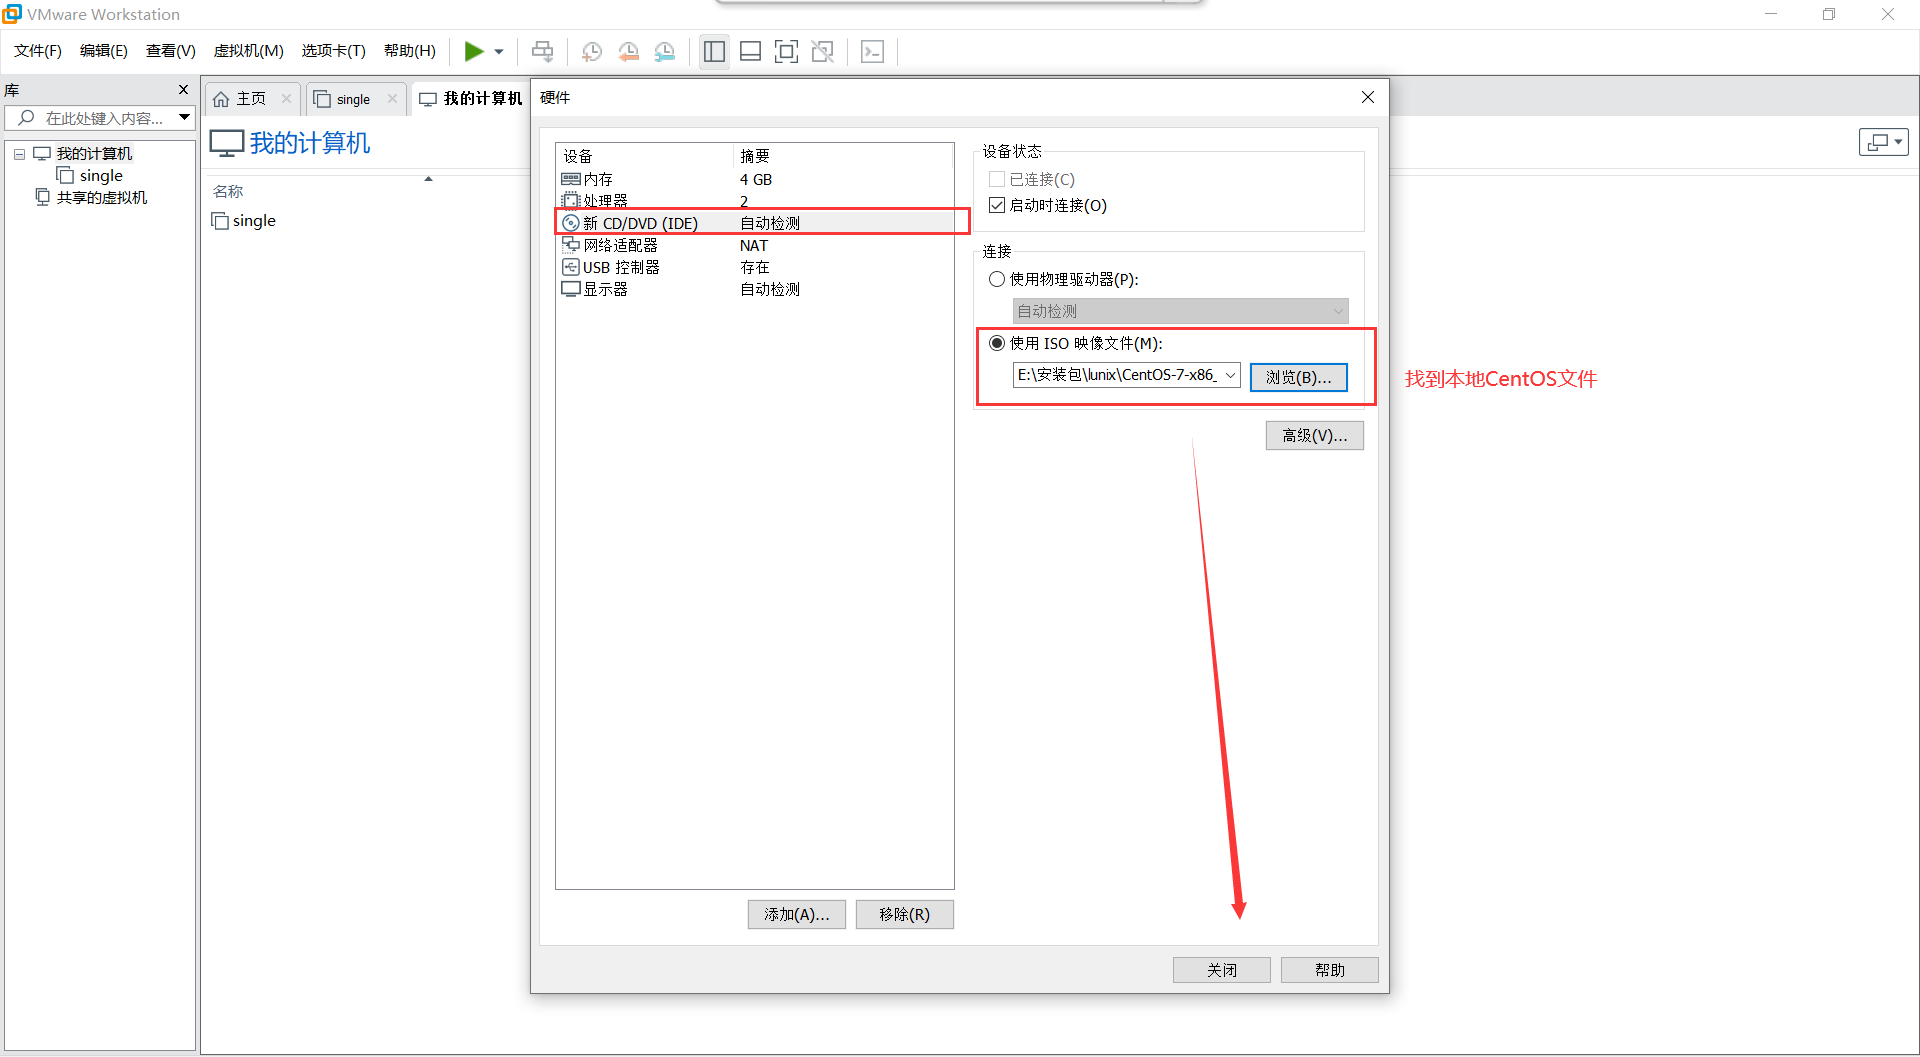The width and height of the screenshot is (1920, 1057).
Task: Open the library search filter dropdown arrow
Action: point(185,118)
